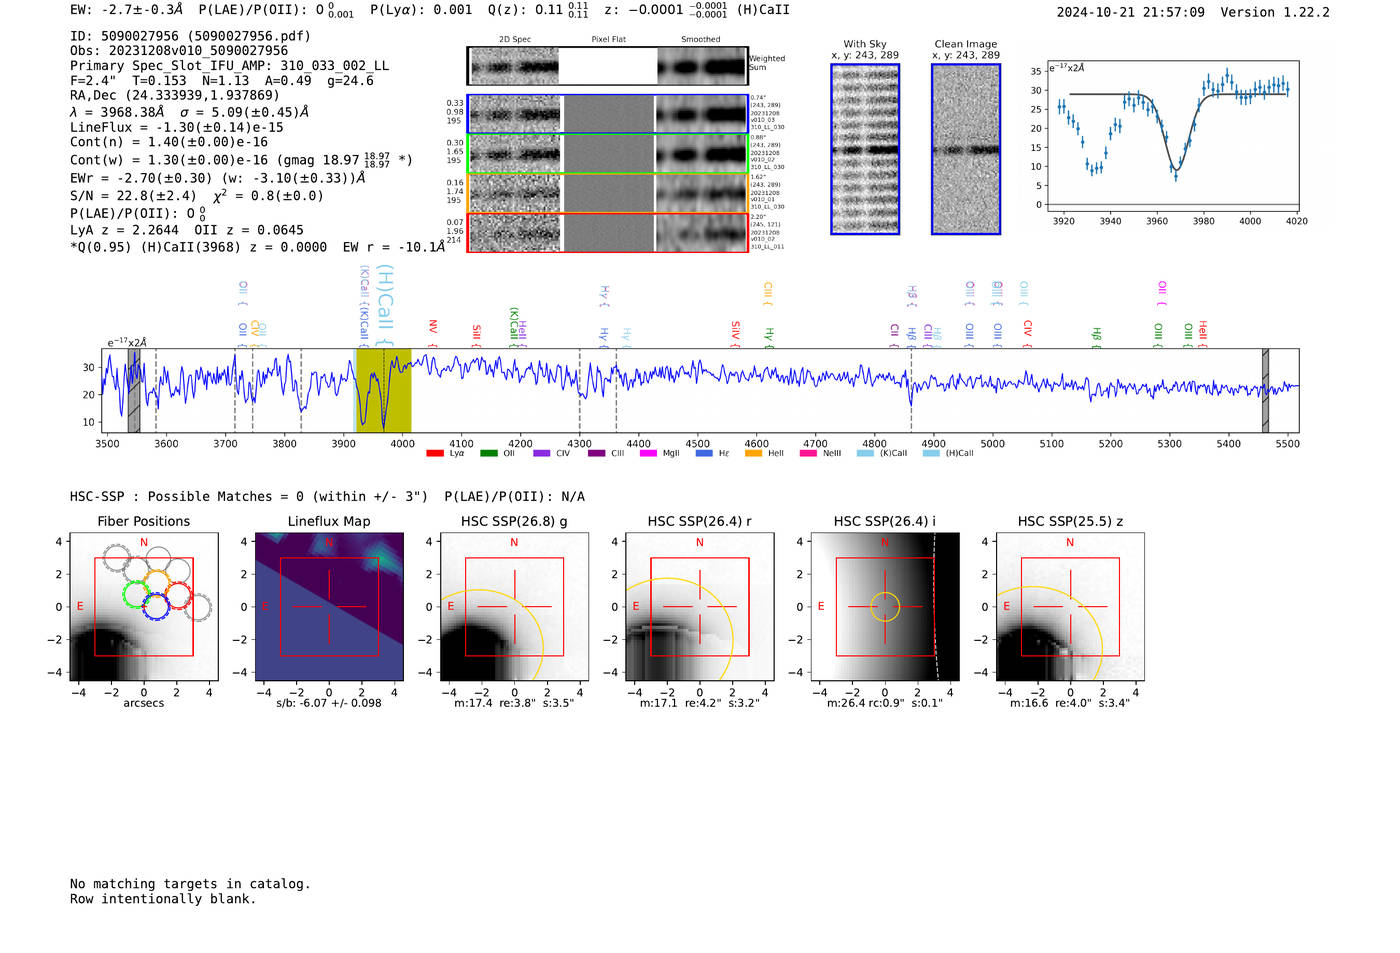
Task: Select the green-bordered 2D spectrum fiber row
Action: pyautogui.click(x=608, y=154)
